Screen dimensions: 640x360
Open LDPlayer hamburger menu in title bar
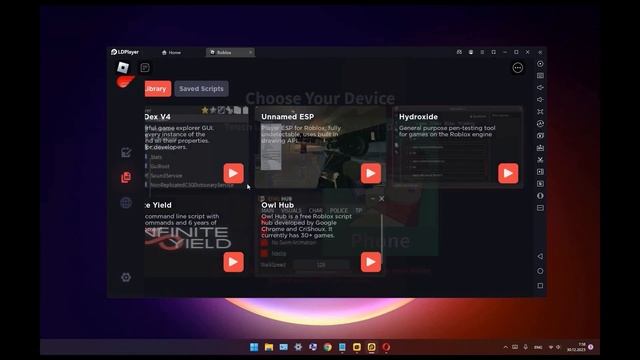(482, 52)
